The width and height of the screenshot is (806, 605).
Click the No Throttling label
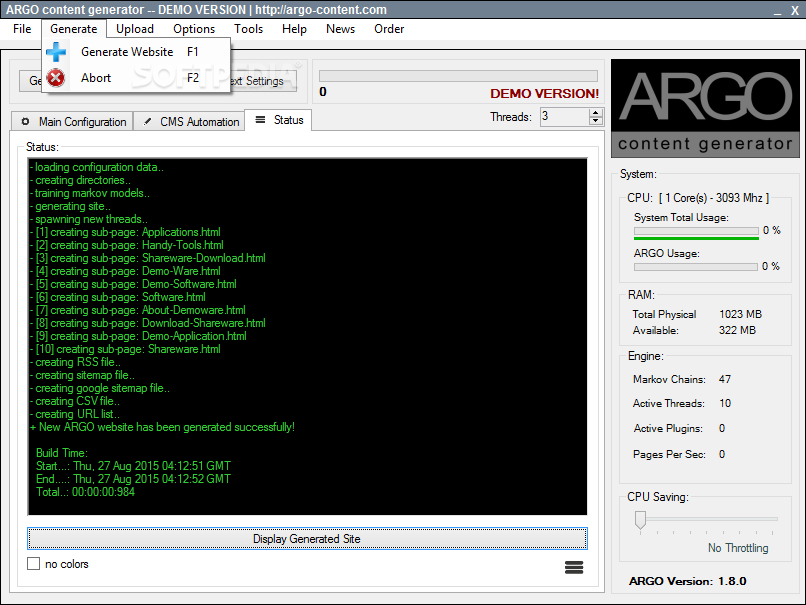point(738,548)
